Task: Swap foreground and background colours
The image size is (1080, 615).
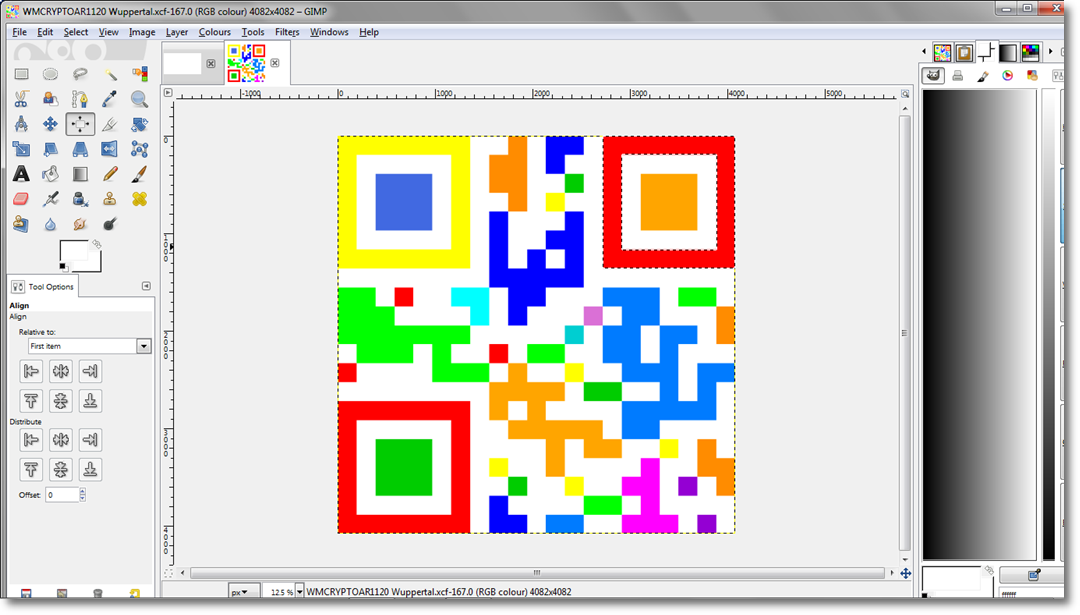Action: (x=96, y=244)
